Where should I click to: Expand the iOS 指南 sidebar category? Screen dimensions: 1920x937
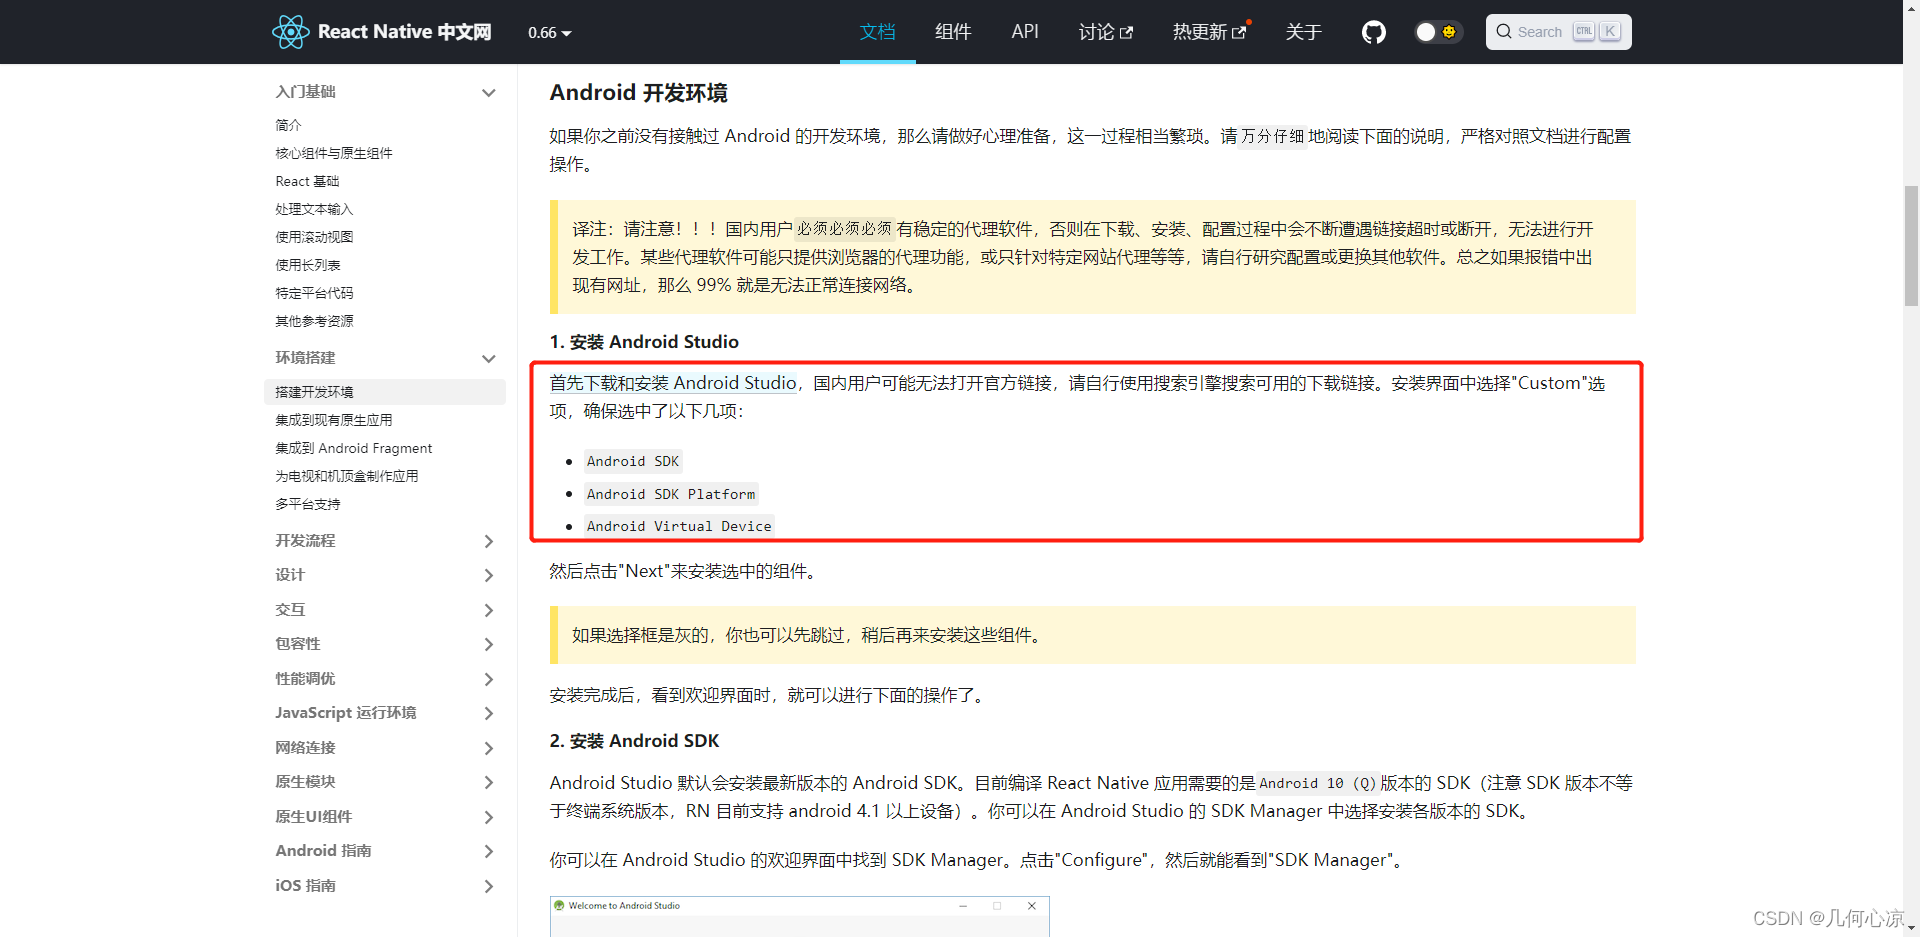point(386,886)
